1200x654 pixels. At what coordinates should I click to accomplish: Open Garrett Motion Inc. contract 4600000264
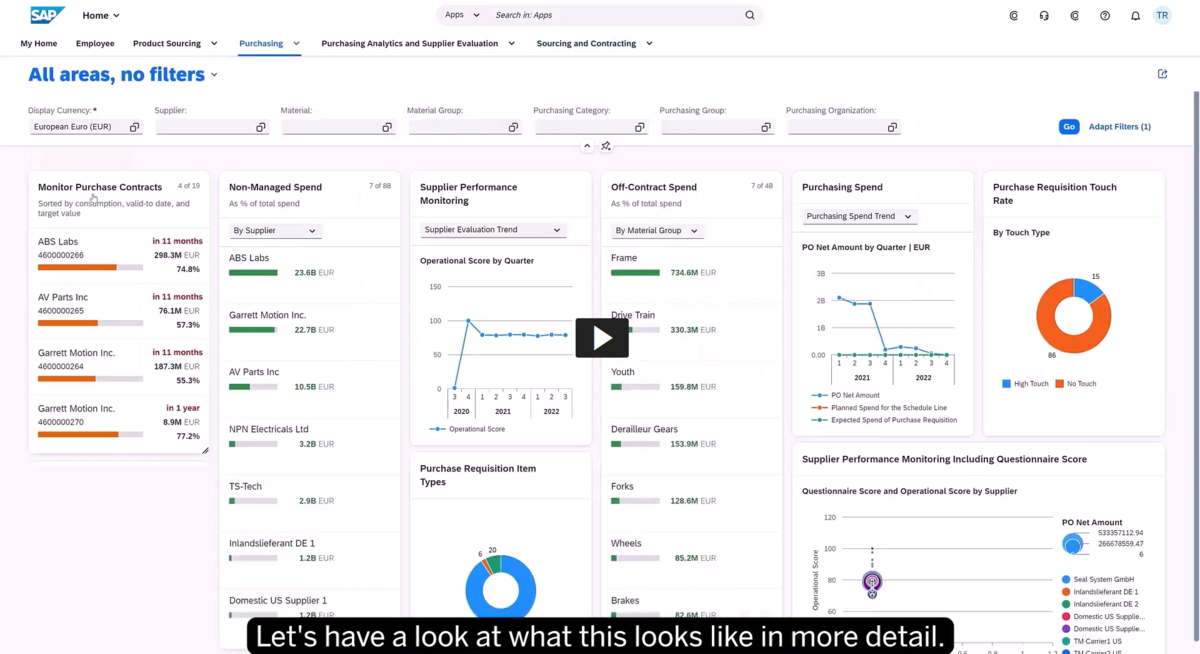point(119,366)
